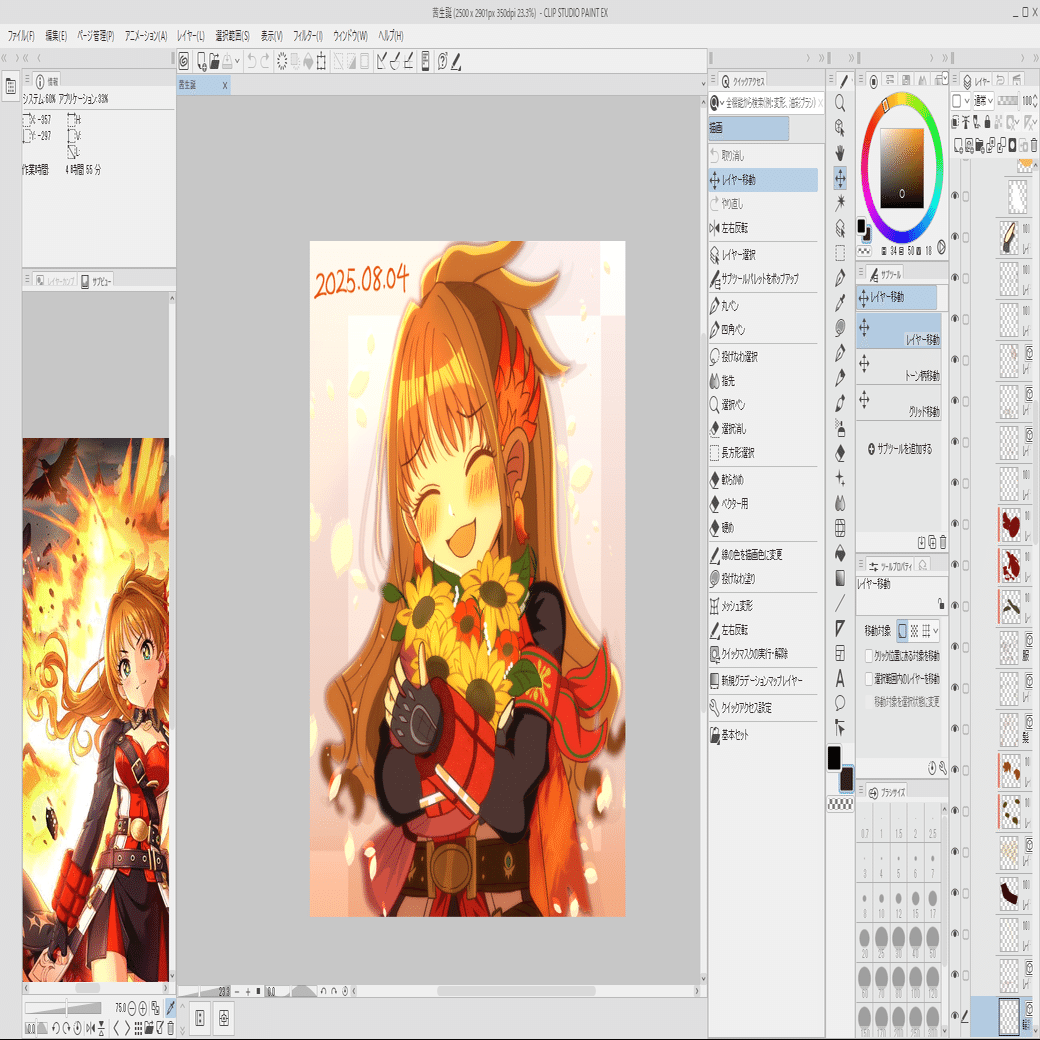Toggle visibility eye of topmost layer
Viewport: 1040px width, 1040px height.
[x=955, y=196]
